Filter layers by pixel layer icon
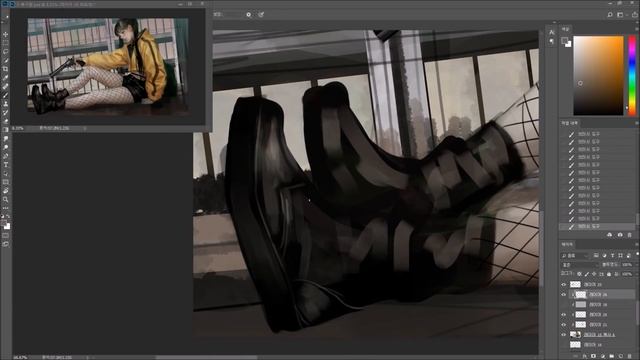The image size is (640, 360). [596, 256]
